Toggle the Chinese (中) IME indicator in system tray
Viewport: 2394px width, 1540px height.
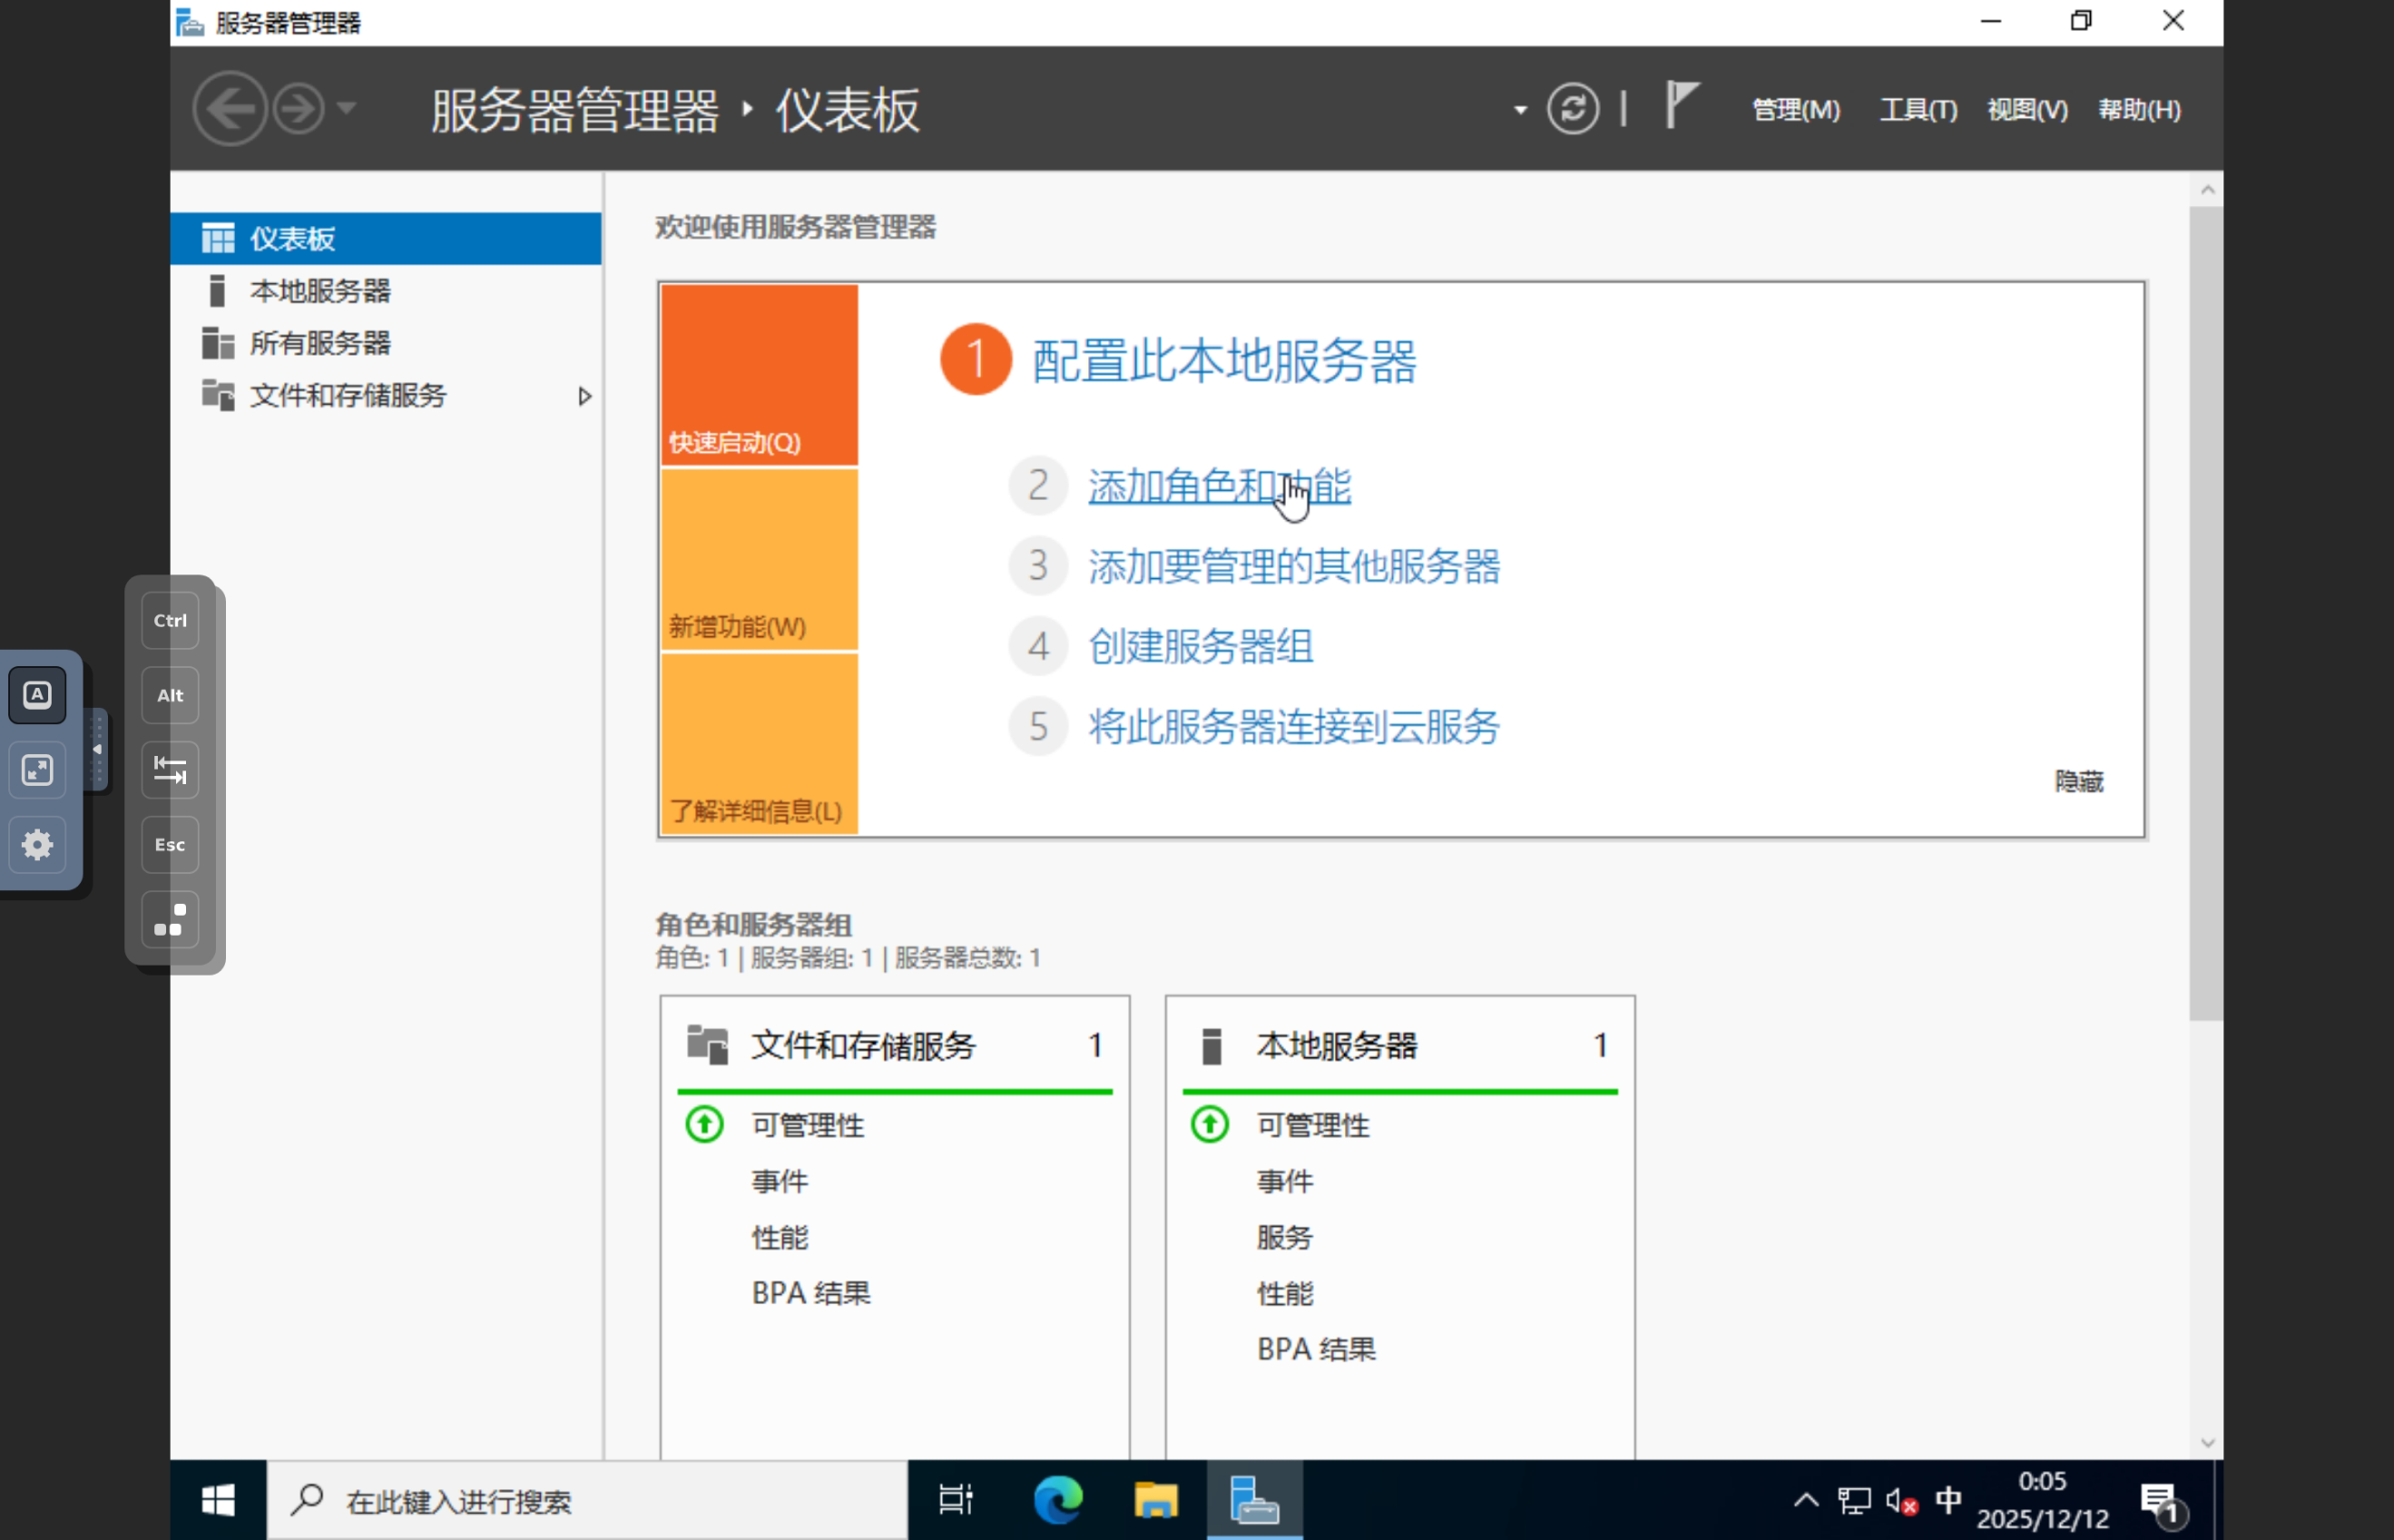(1947, 1499)
